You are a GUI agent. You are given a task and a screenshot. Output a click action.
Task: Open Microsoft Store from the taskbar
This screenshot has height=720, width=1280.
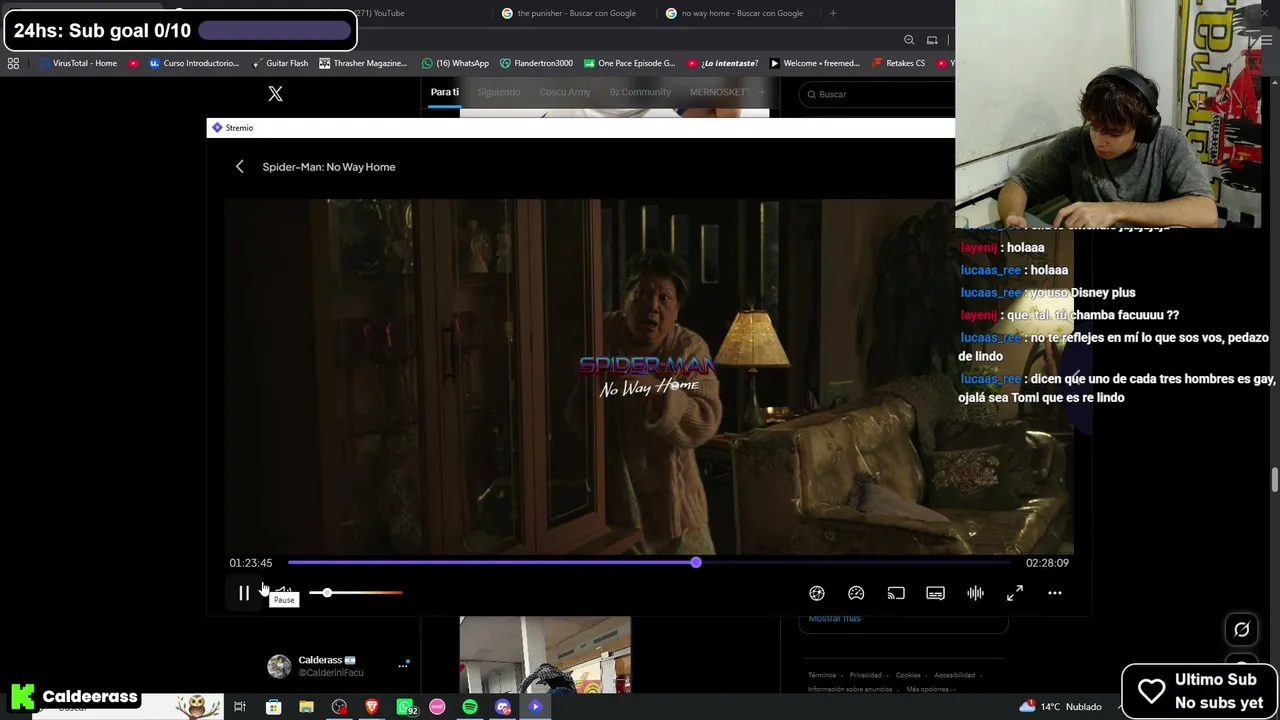[x=273, y=707]
